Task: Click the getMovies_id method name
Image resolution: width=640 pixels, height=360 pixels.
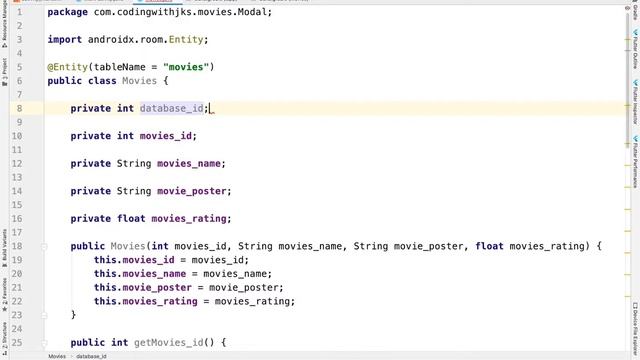Action: [x=169, y=342]
